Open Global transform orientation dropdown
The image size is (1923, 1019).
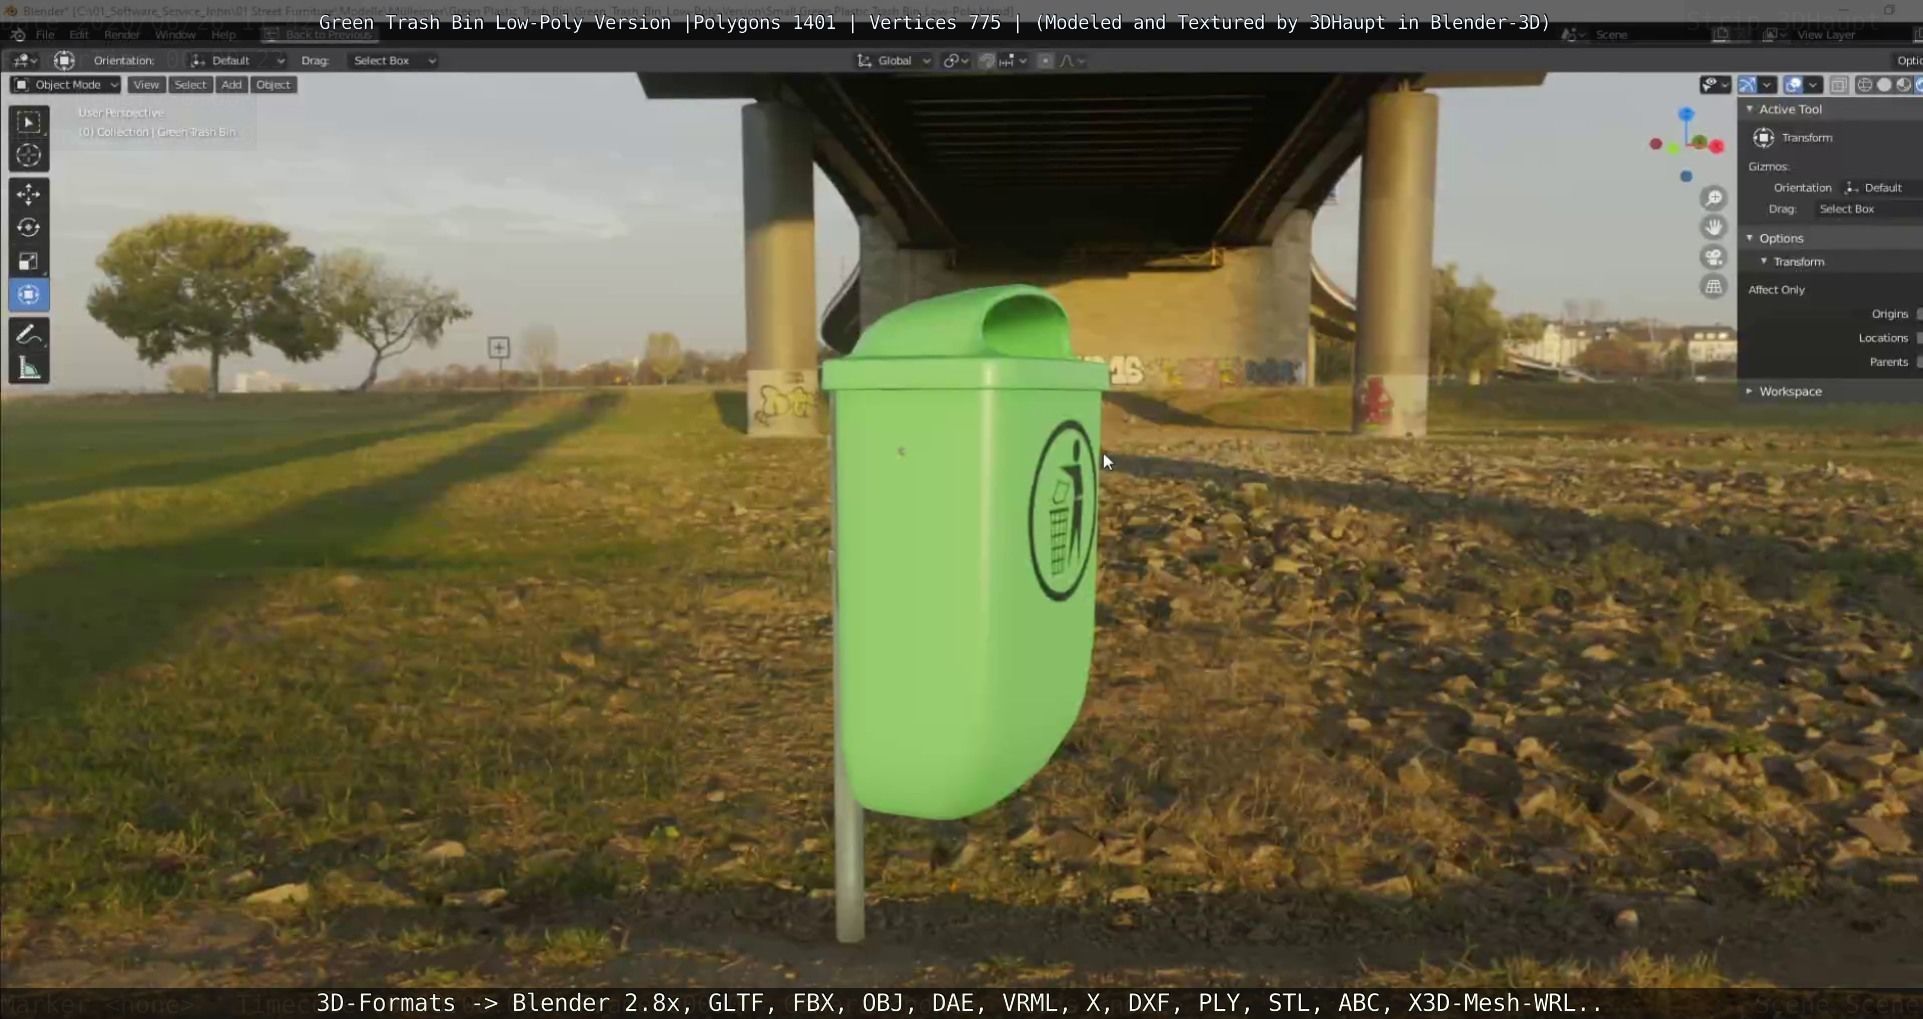(x=893, y=61)
